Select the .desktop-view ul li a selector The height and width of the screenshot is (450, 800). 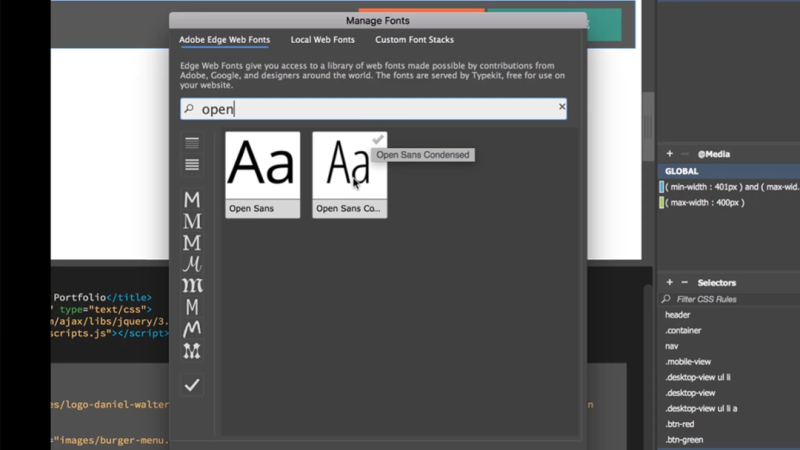click(701, 409)
